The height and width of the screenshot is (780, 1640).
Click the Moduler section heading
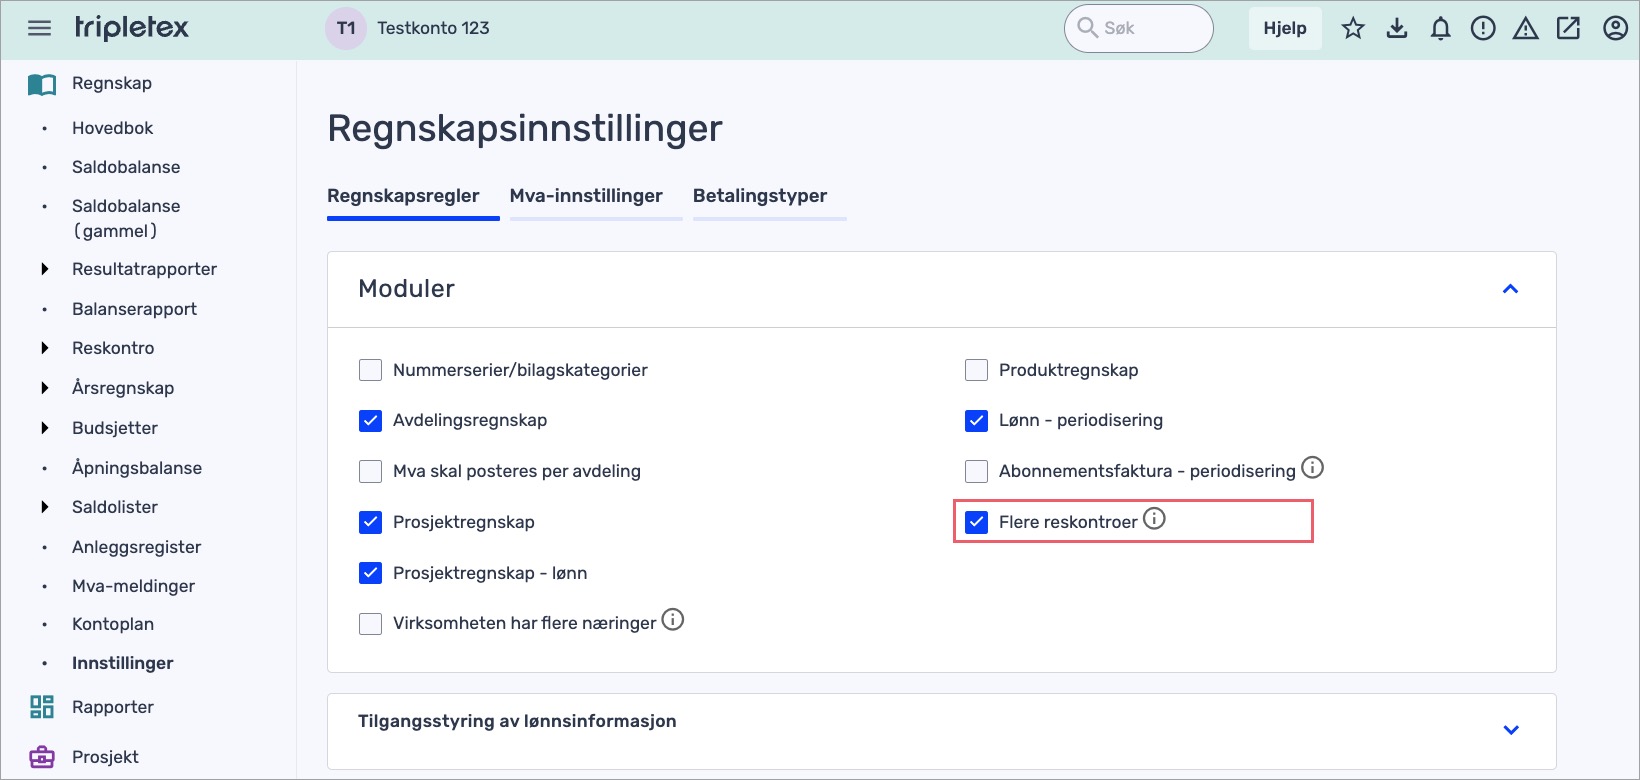[406, 289]
